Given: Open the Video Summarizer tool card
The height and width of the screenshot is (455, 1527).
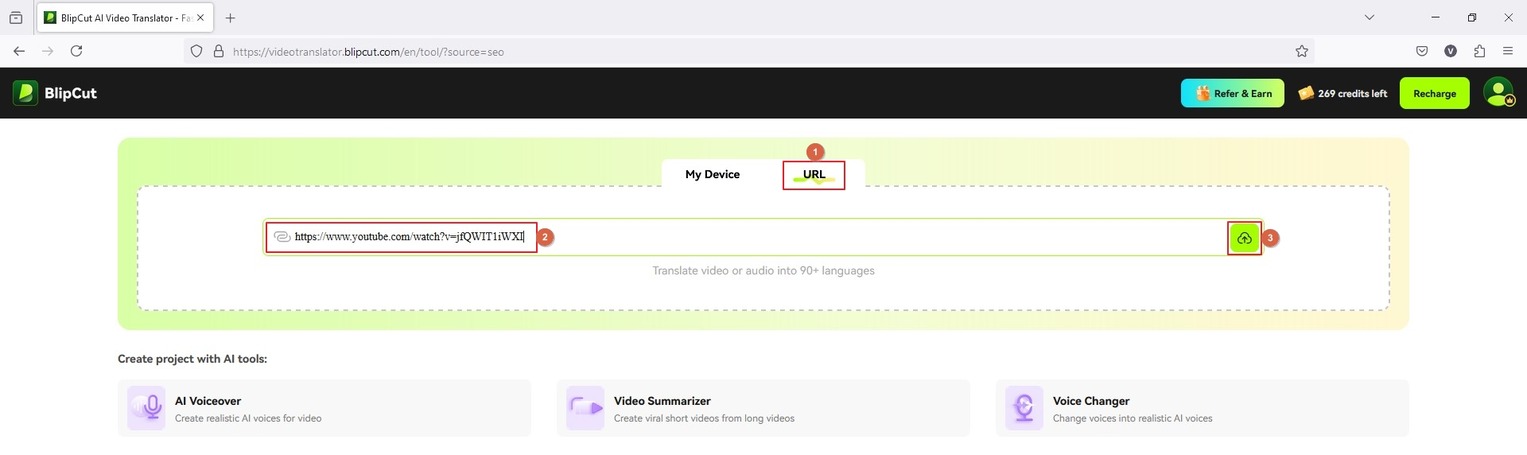Looking at the screenshot, I should (763, 408).
